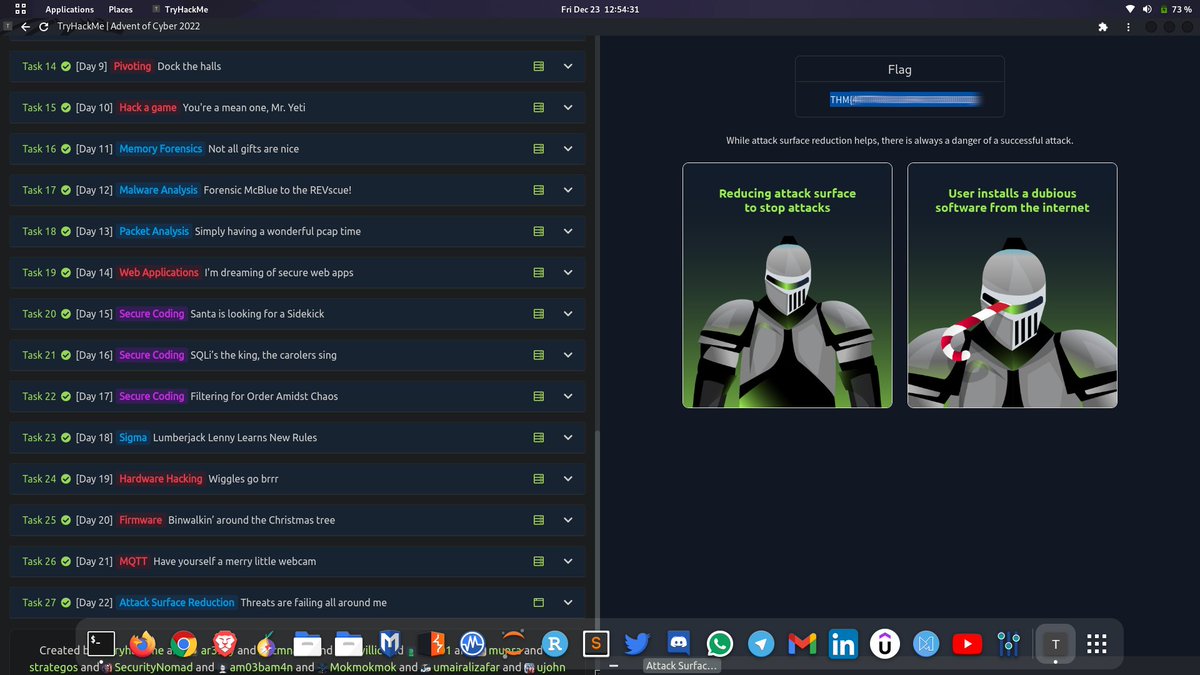This screenshot has width=1200, height=675.
Task: Open the Task 17 Malware Analysis document icon
Action: click(538, 190)
